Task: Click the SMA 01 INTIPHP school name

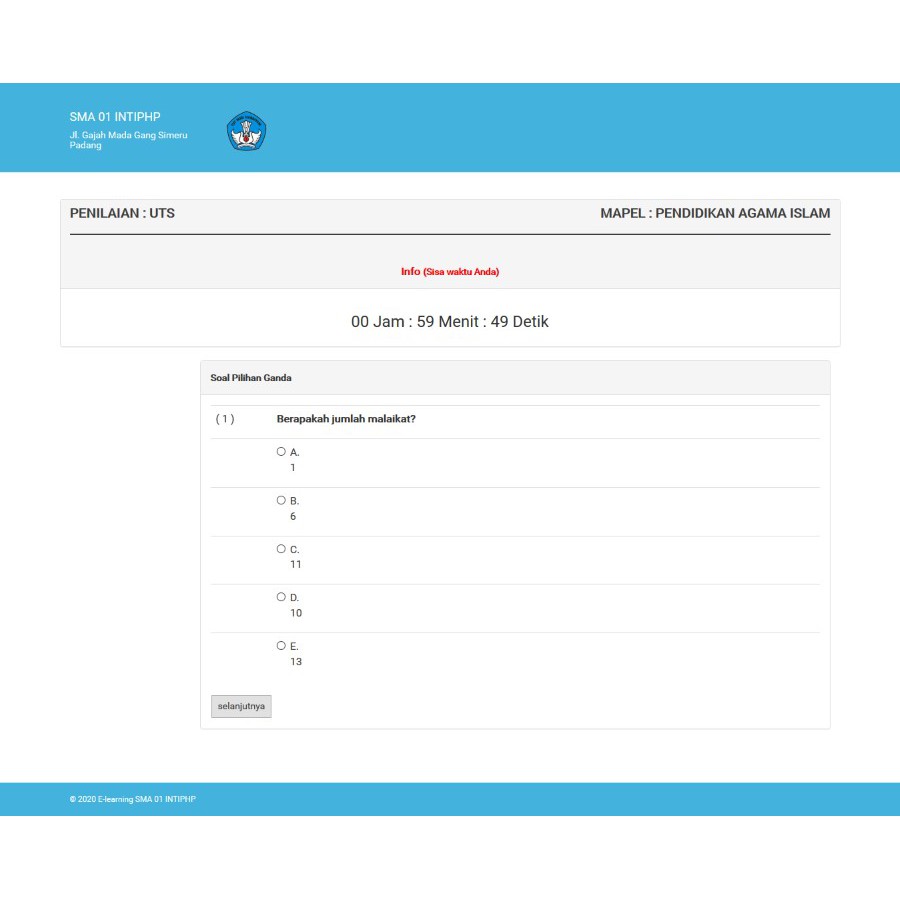Action: [114, 117]
